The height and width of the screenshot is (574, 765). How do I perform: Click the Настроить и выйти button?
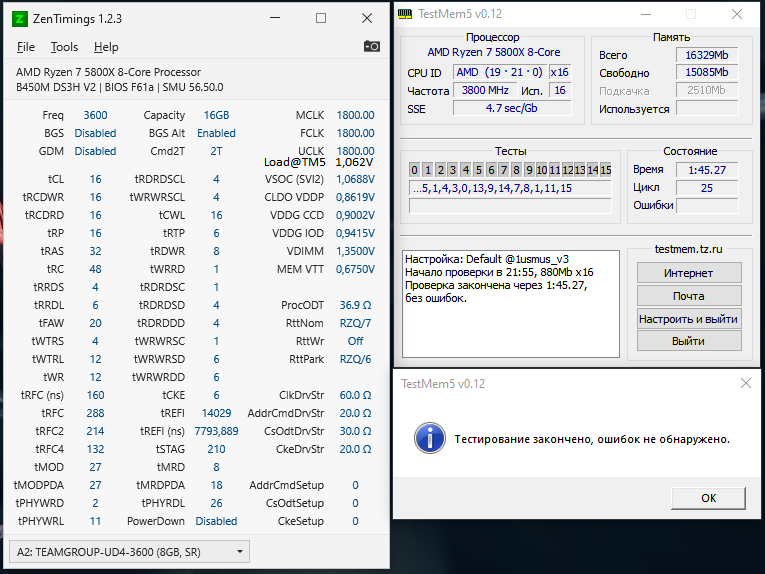point(689,319)
